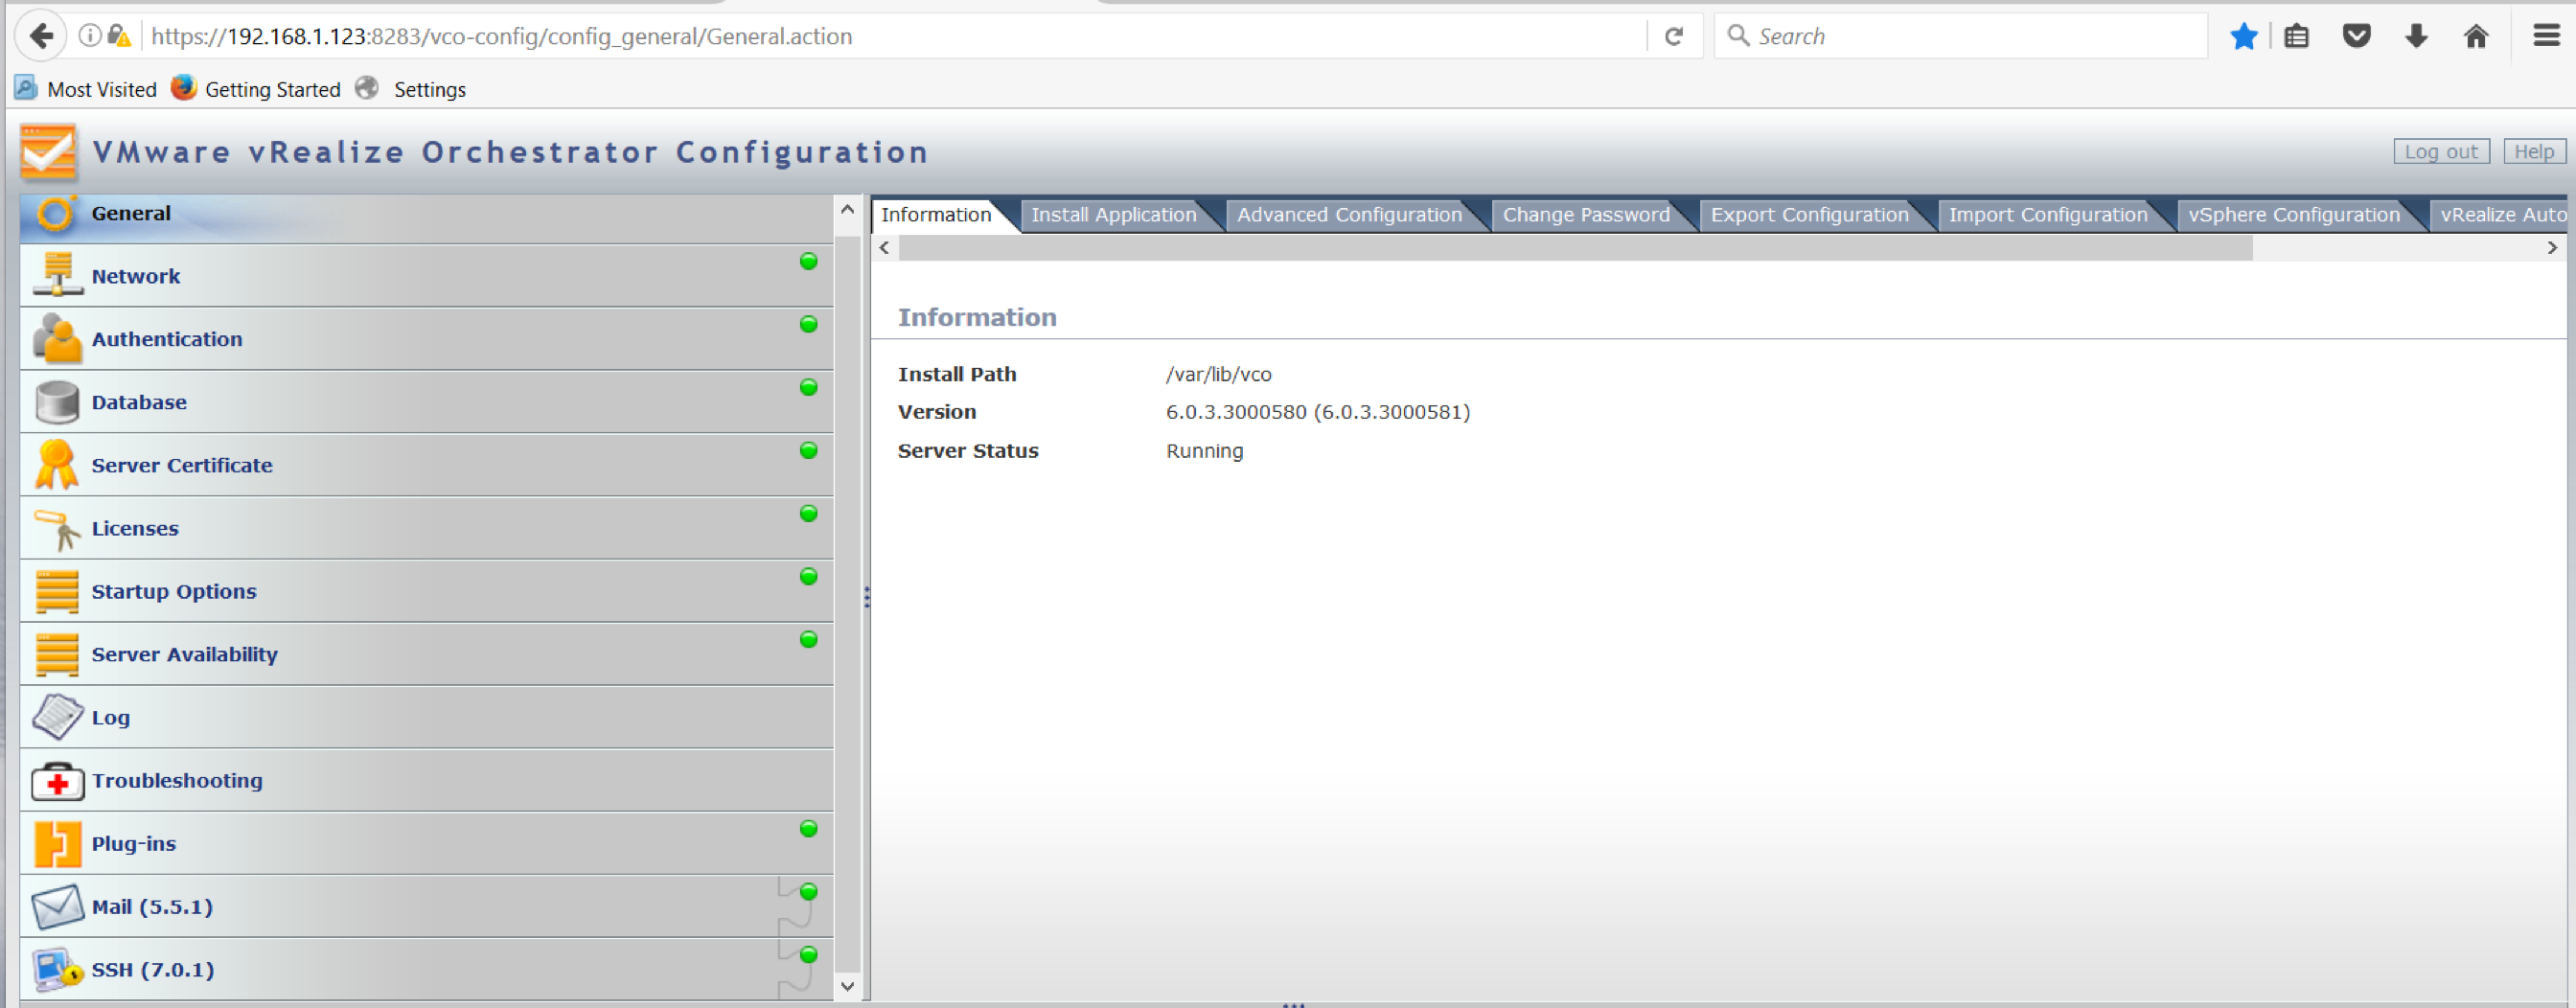Click the tab bar scroll left arrow
This screenshot has width=2576, height=1008.
point(884,248)
